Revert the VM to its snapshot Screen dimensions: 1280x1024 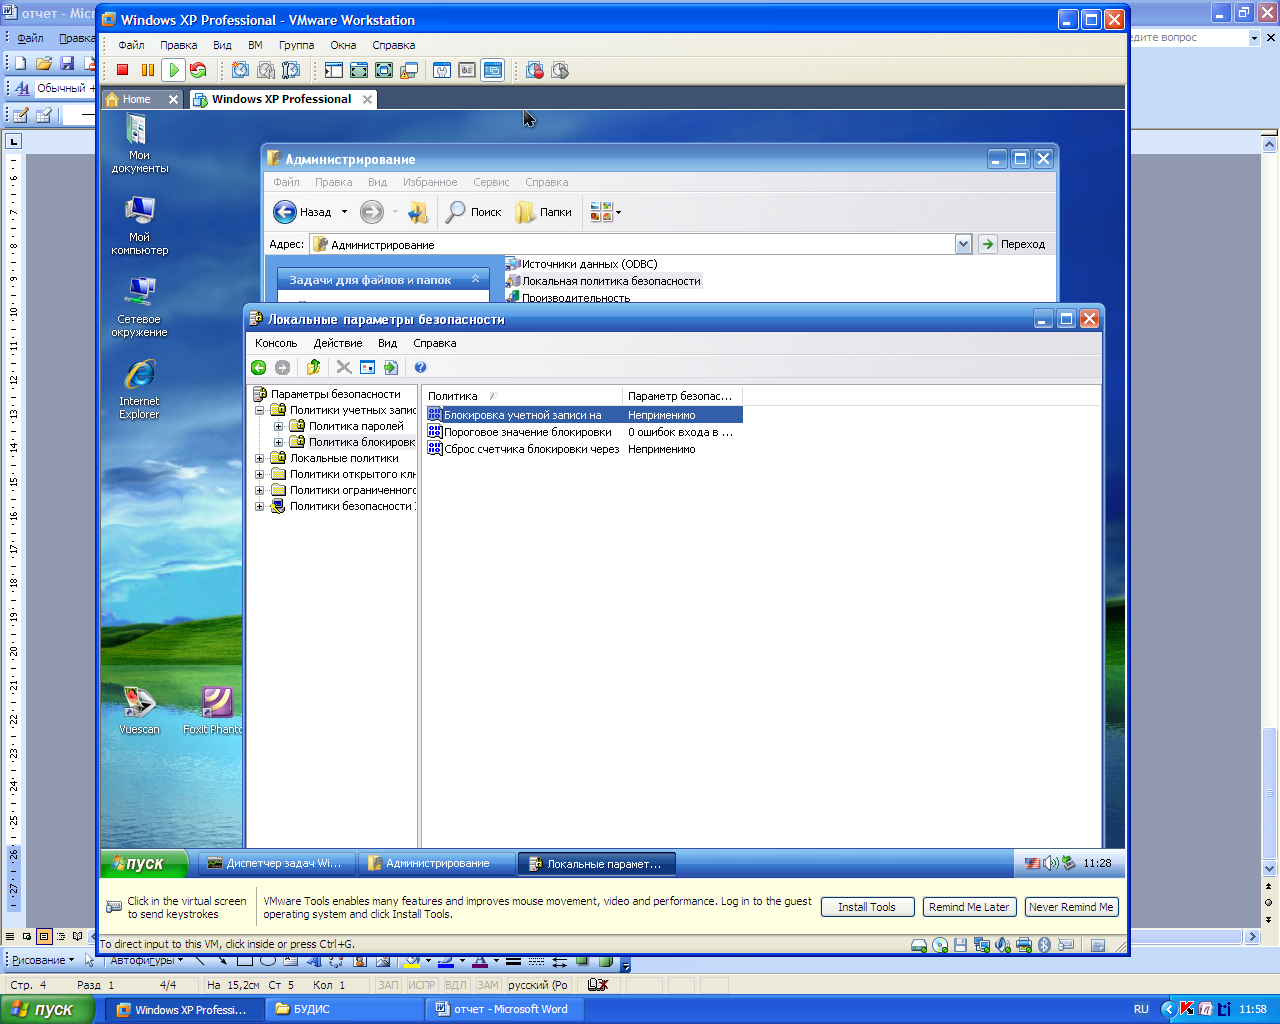(x=265, y=70)
